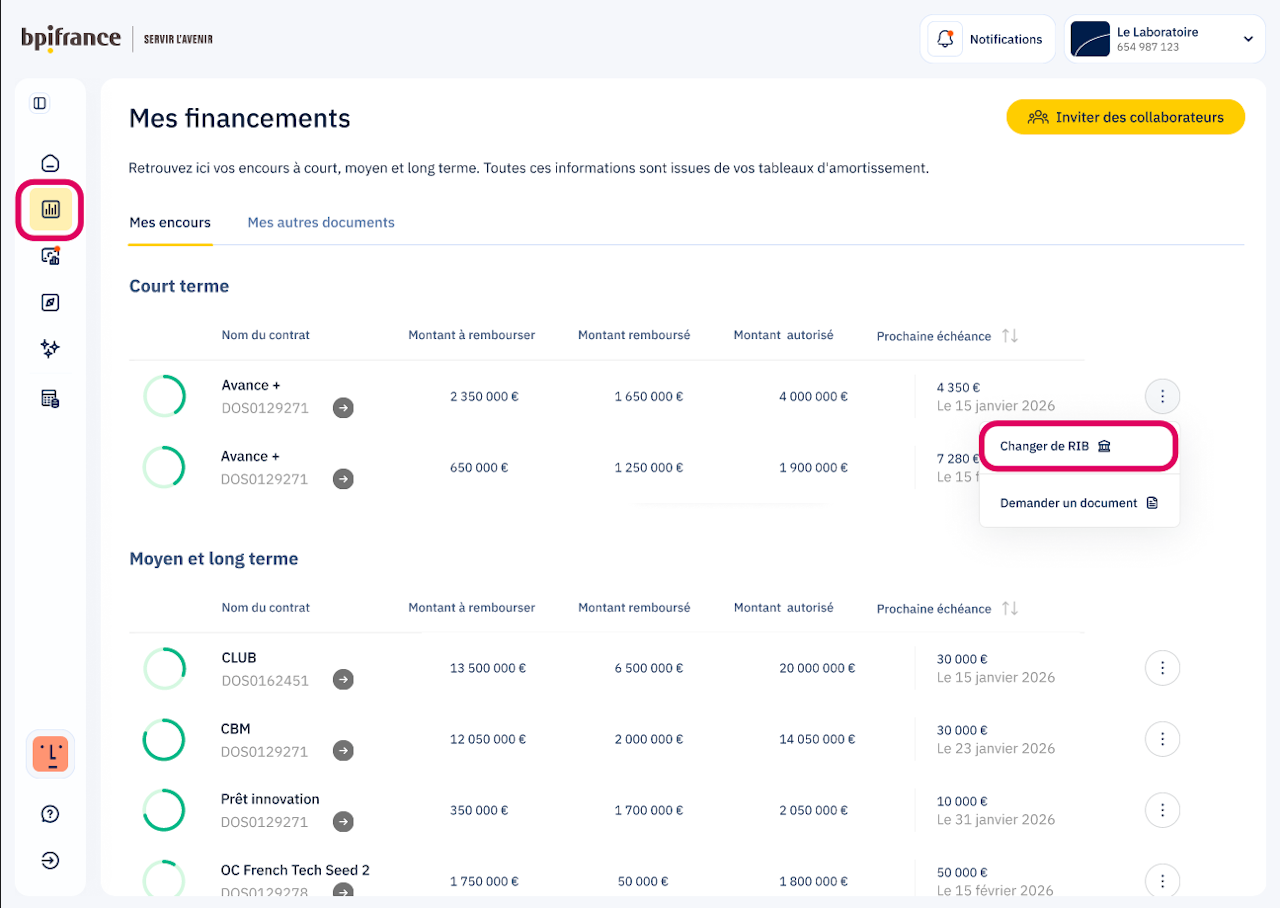The image size is (1280, 908).
Task: Open the arrow icon in the Prêt innovation row
Action: (343, 822)
